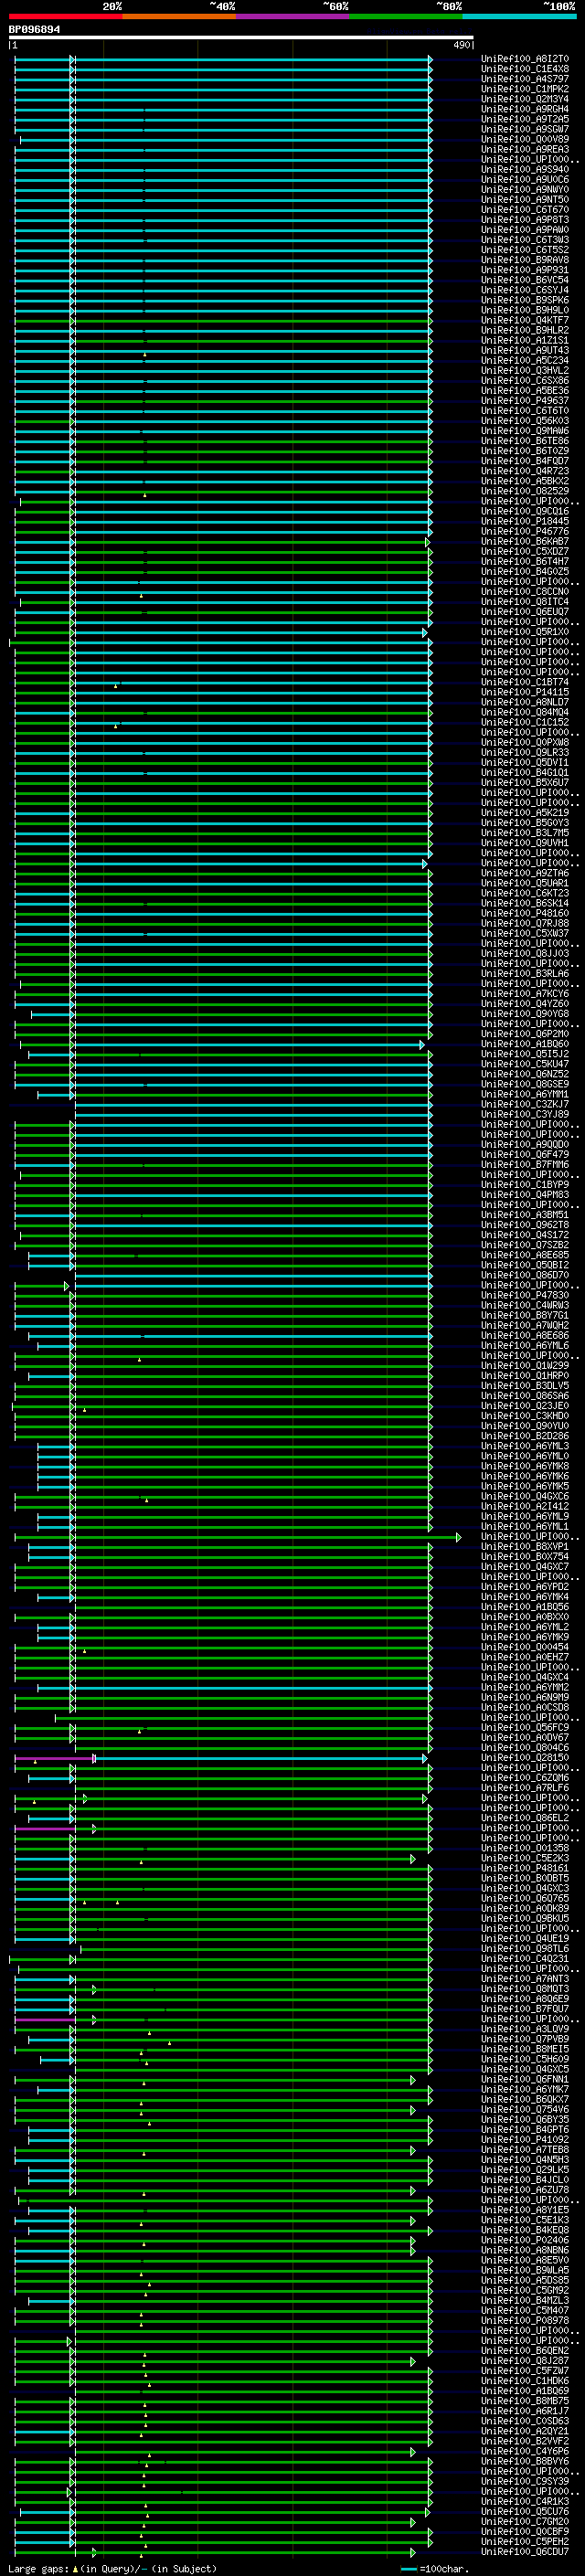585x2576 pixels.
Task: Open hit UniRef100_A8I2T0
Action: 525,59
